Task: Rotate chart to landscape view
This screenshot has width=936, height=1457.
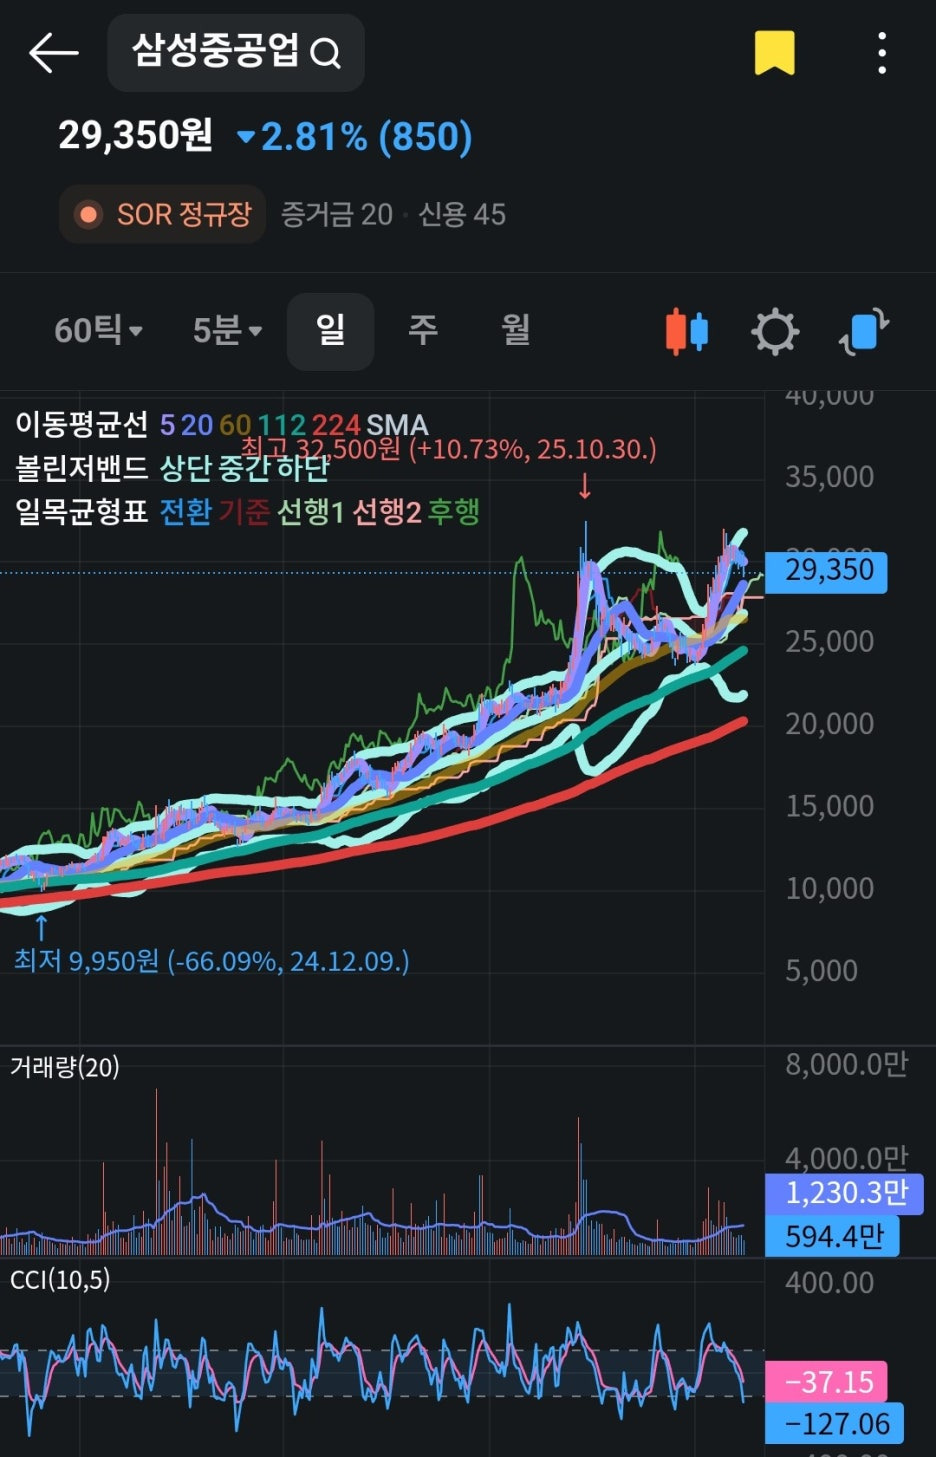Action: point(863,331)
